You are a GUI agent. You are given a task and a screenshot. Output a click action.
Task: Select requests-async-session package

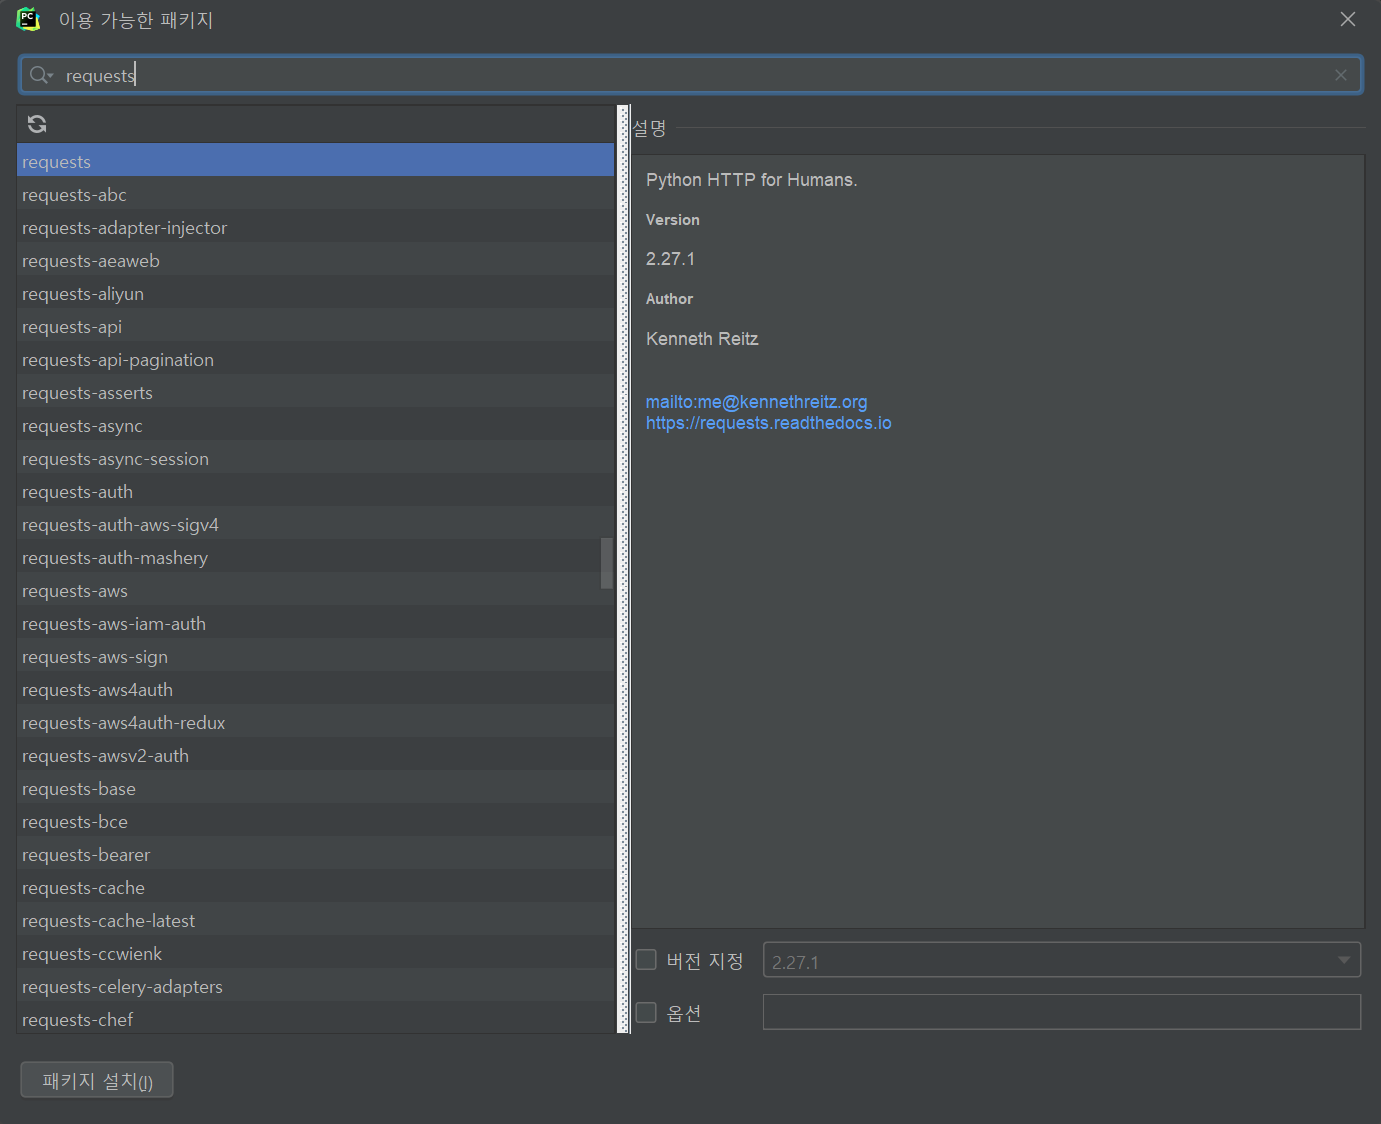(x=315, y=459)
